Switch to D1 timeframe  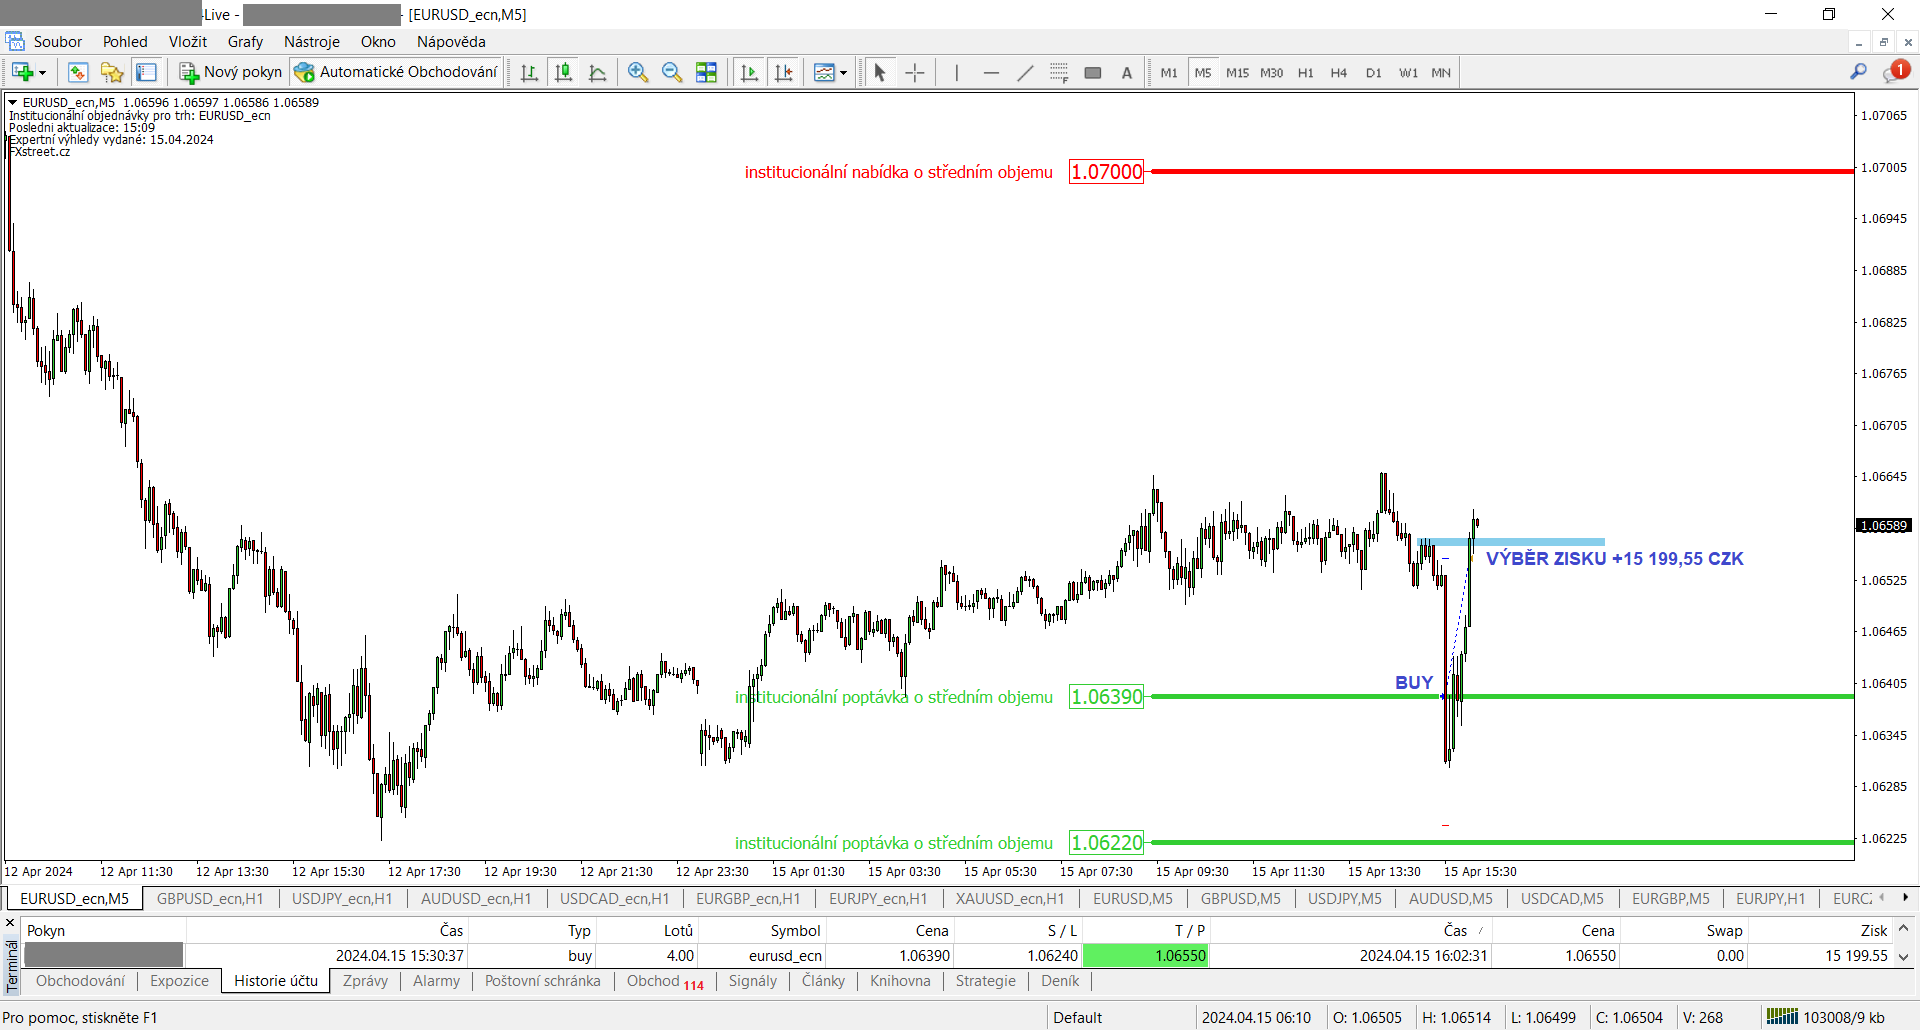point(1374,72)
